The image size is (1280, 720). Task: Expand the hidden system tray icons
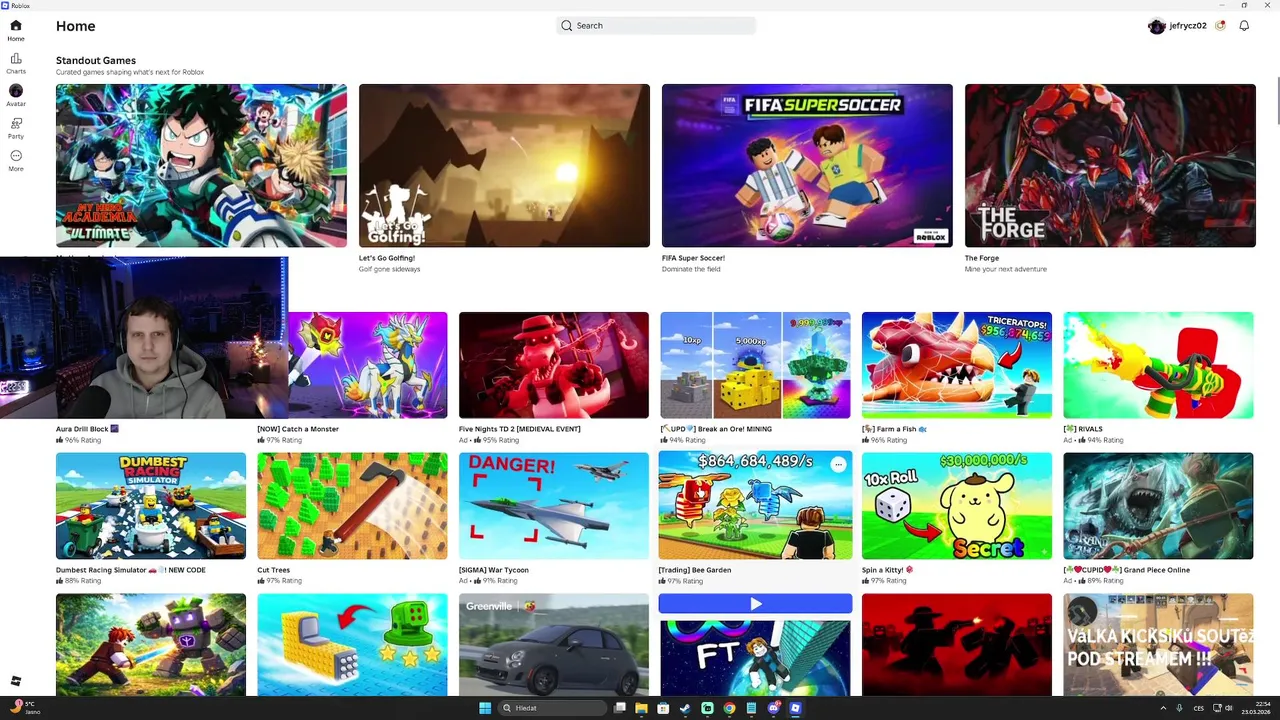(1164, 708)
